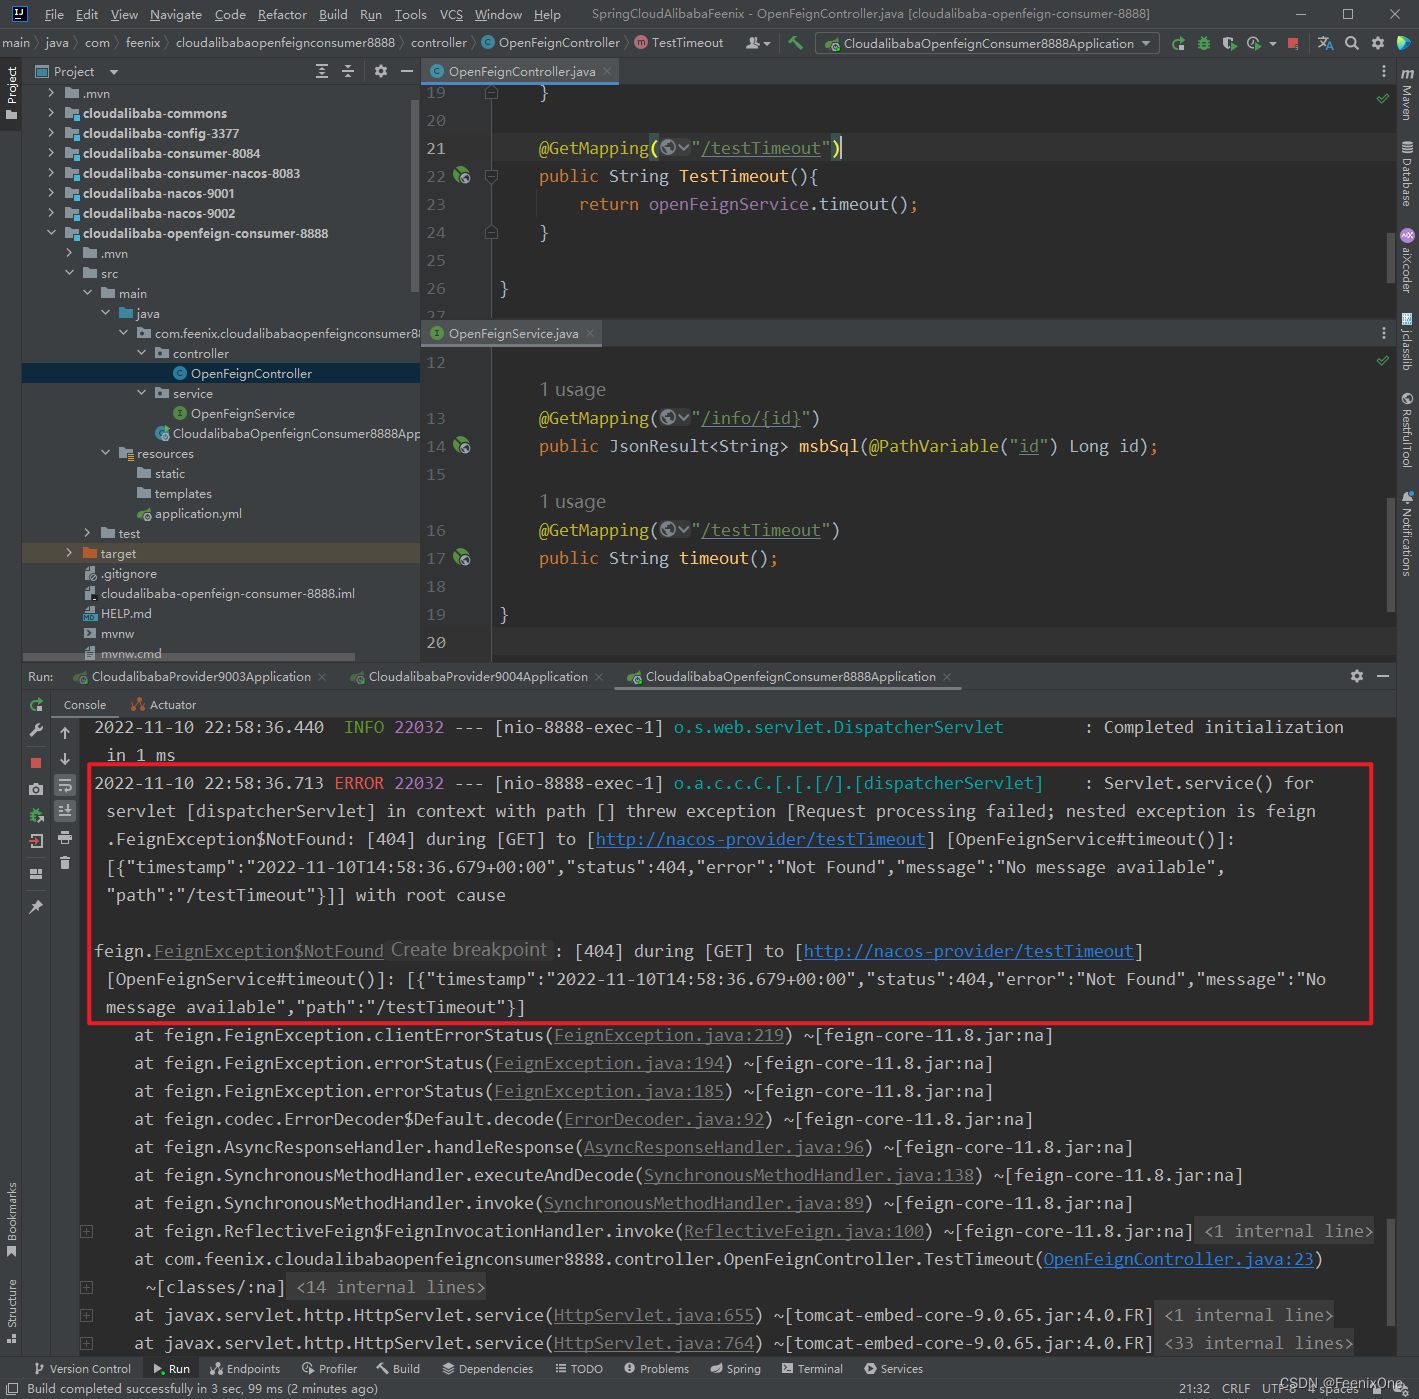1419x1399 pixels.
Task: Toggle the Project tool window stripe button
Action: click(11, 92)
